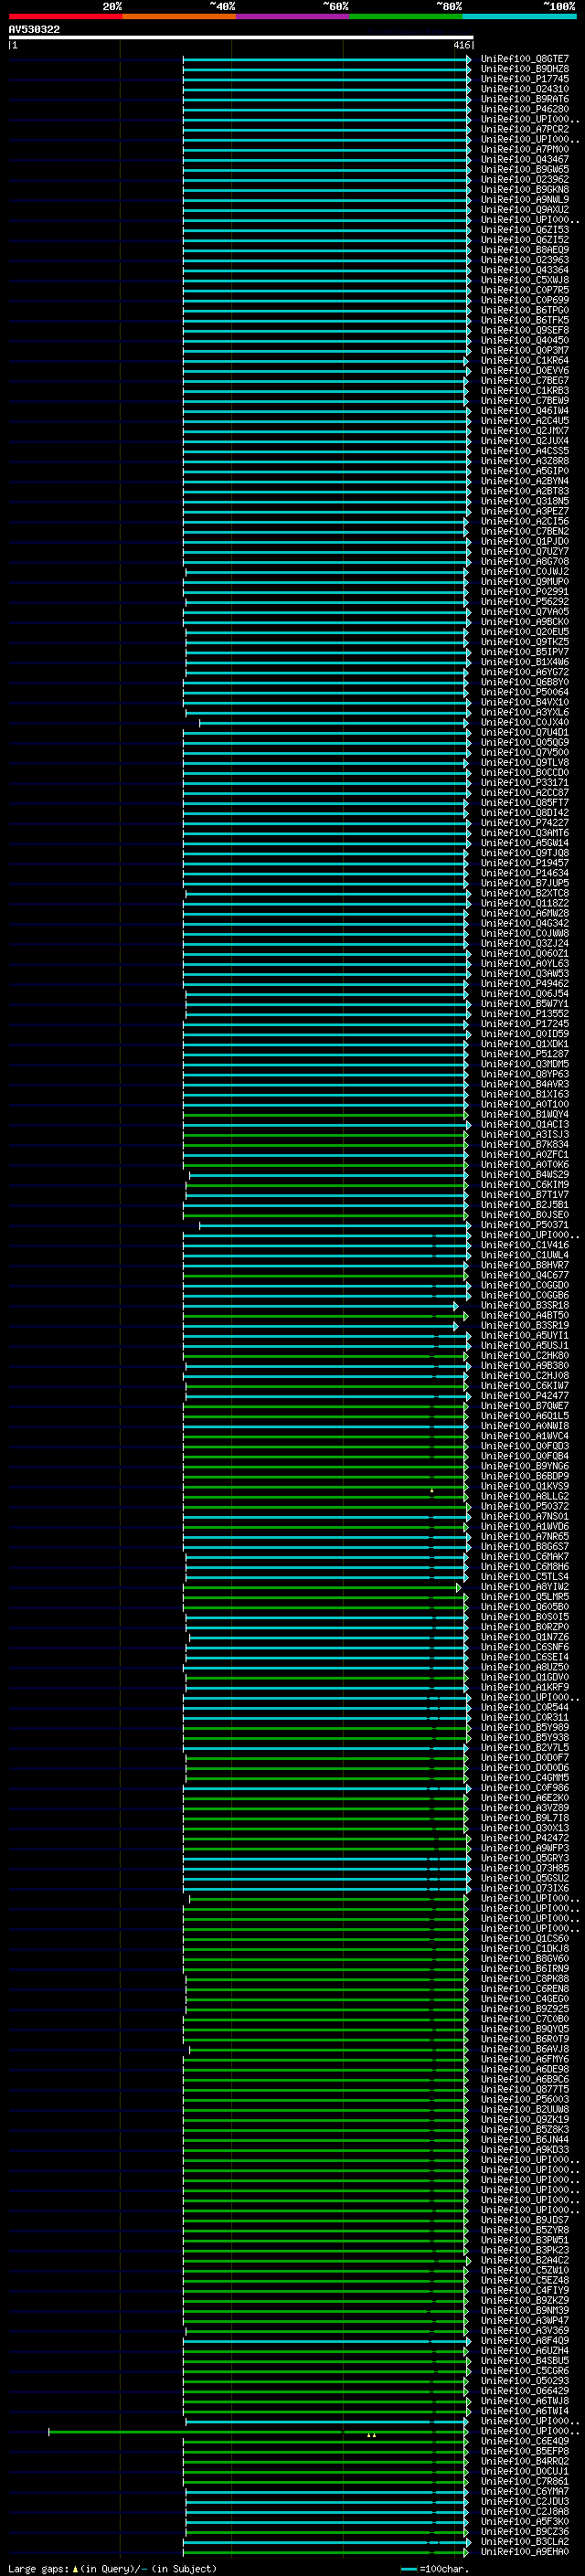Open hit UniRef100_B2J5B1
Viewport: 585px width, 2576px height.
click(524, 1204)
